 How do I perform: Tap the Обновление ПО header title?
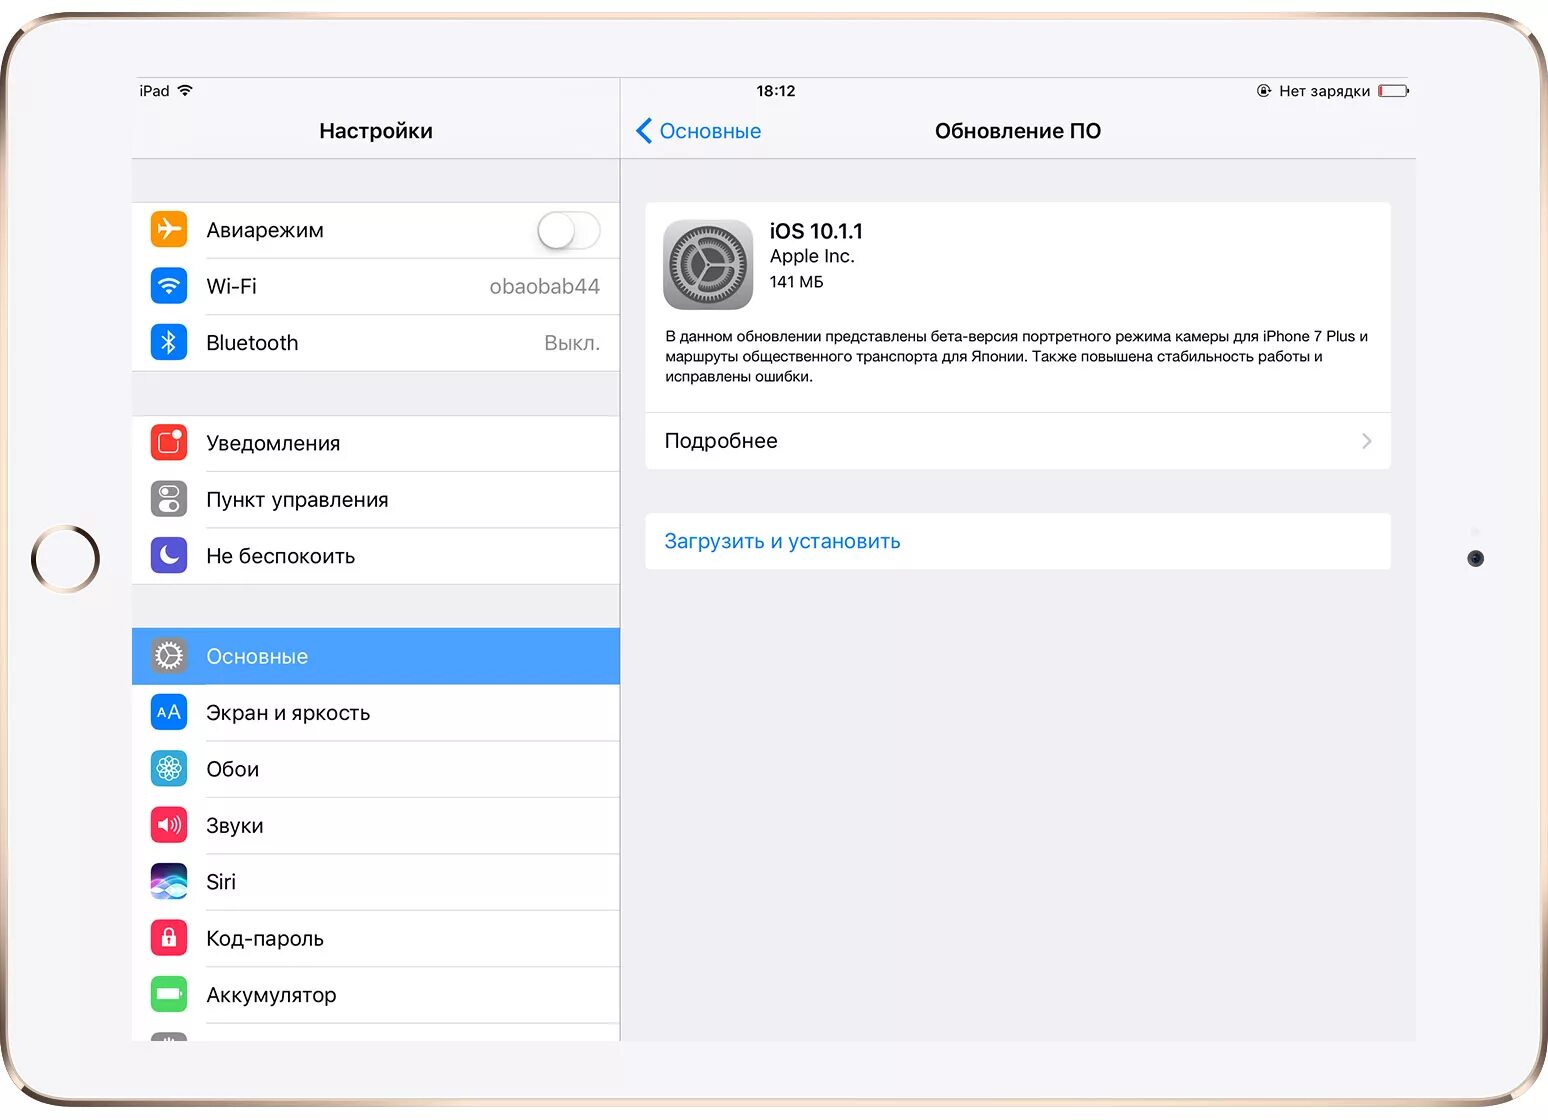pos(1018,131)
